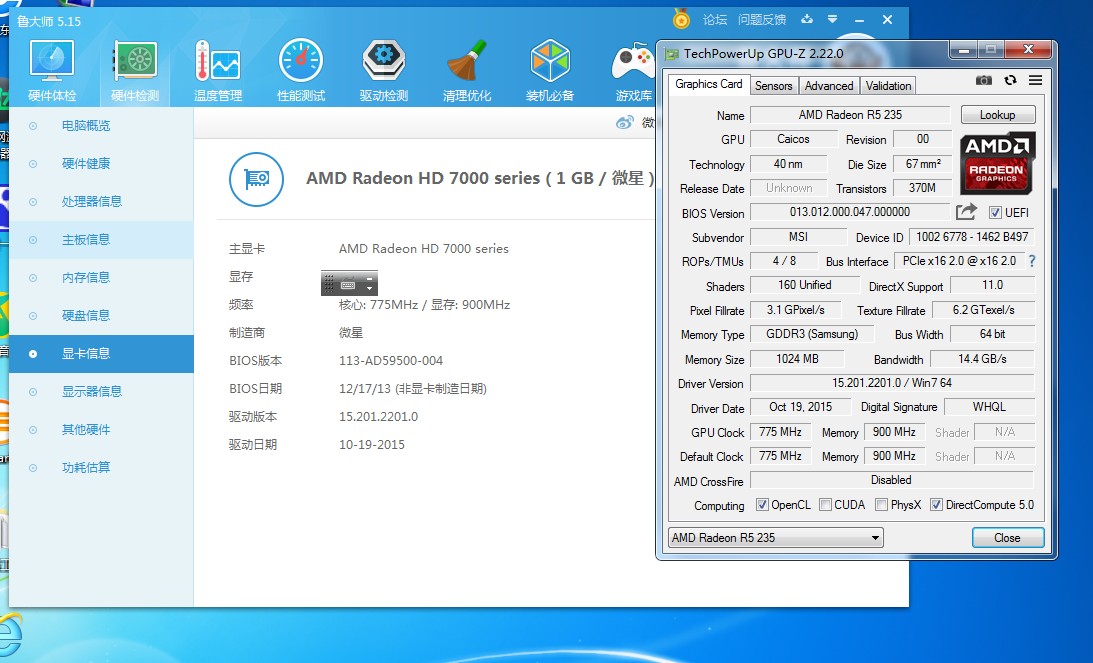1093x663 pixels.
Task: Open the GPU-Z hamburger menu
Action: 1035,80
